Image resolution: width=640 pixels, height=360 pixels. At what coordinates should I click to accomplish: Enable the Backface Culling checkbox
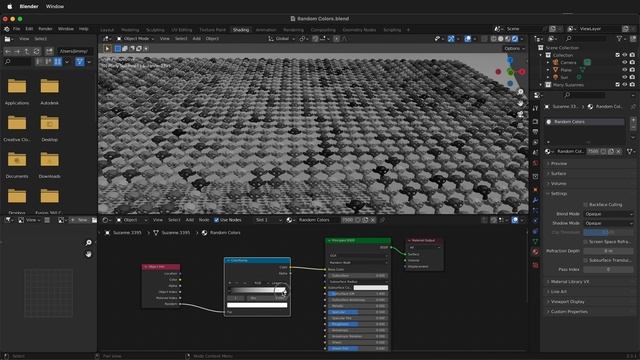586,204
